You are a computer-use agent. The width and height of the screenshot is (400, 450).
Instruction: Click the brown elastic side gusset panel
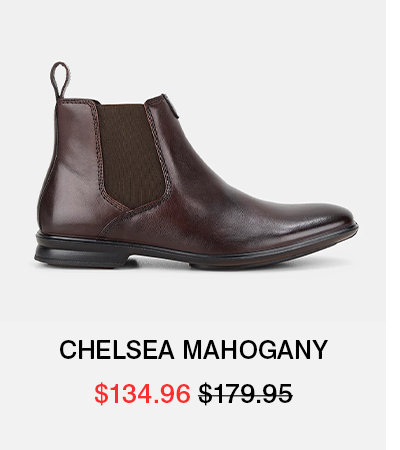130,155
